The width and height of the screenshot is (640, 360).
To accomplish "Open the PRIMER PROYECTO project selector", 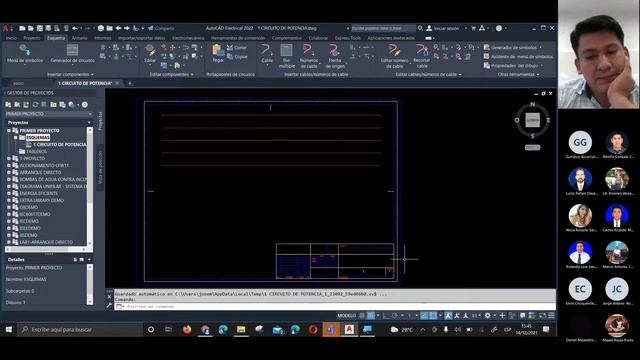I will coord(49,114).
